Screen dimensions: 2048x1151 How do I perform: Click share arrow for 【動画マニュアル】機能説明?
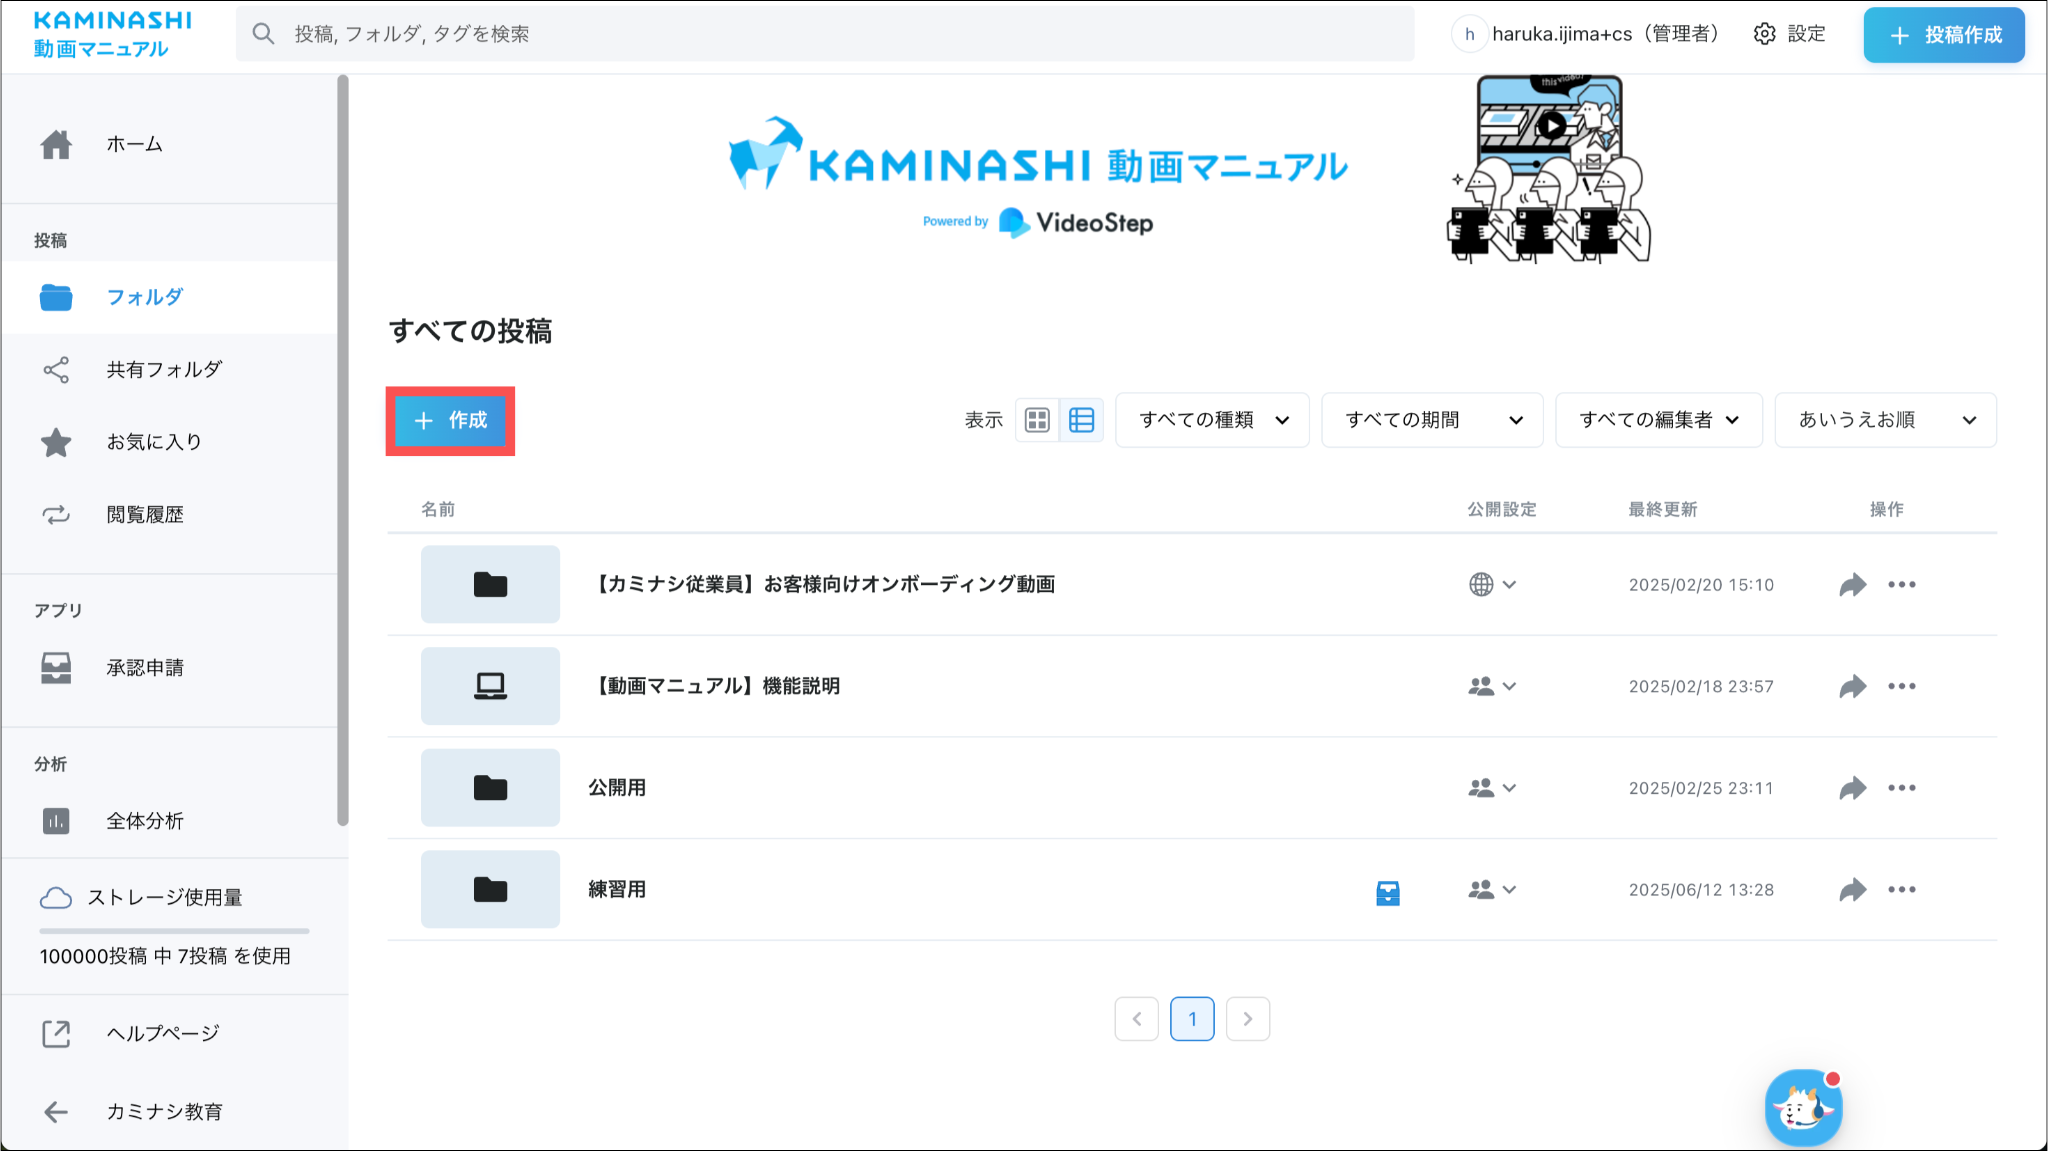tap(1852, 686)
